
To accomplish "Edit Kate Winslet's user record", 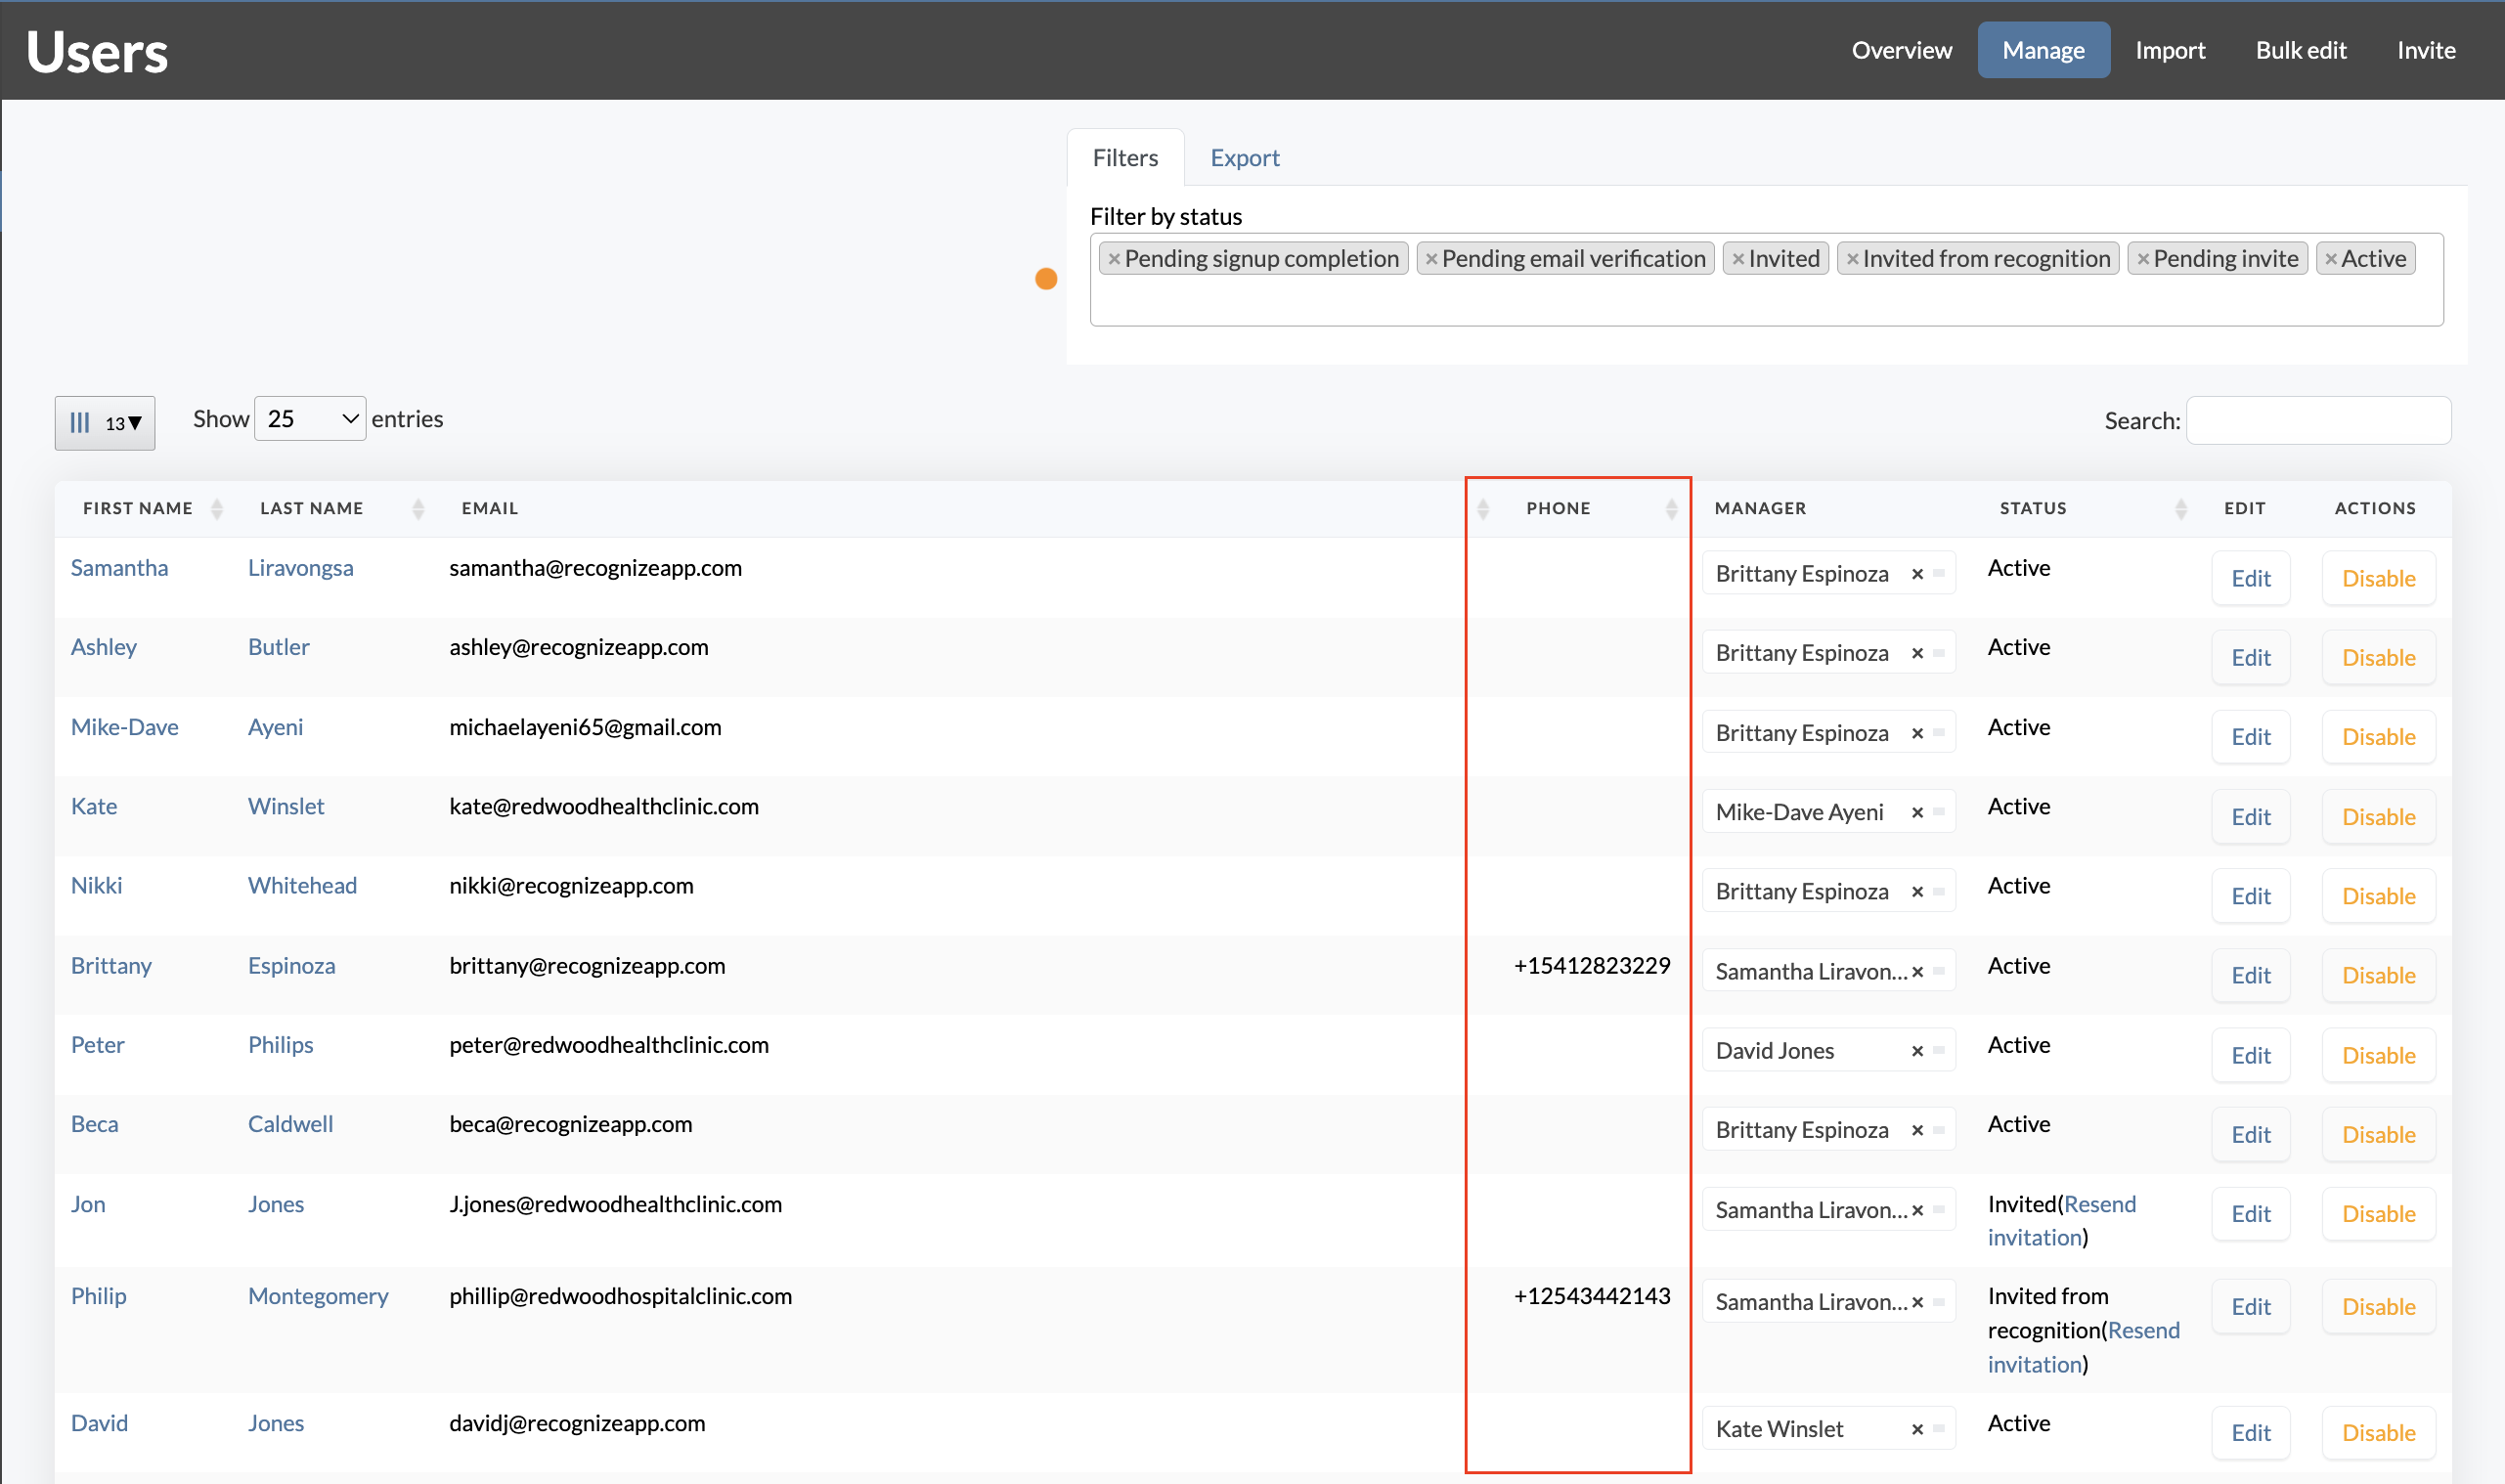I will (x=2250, y=817).
